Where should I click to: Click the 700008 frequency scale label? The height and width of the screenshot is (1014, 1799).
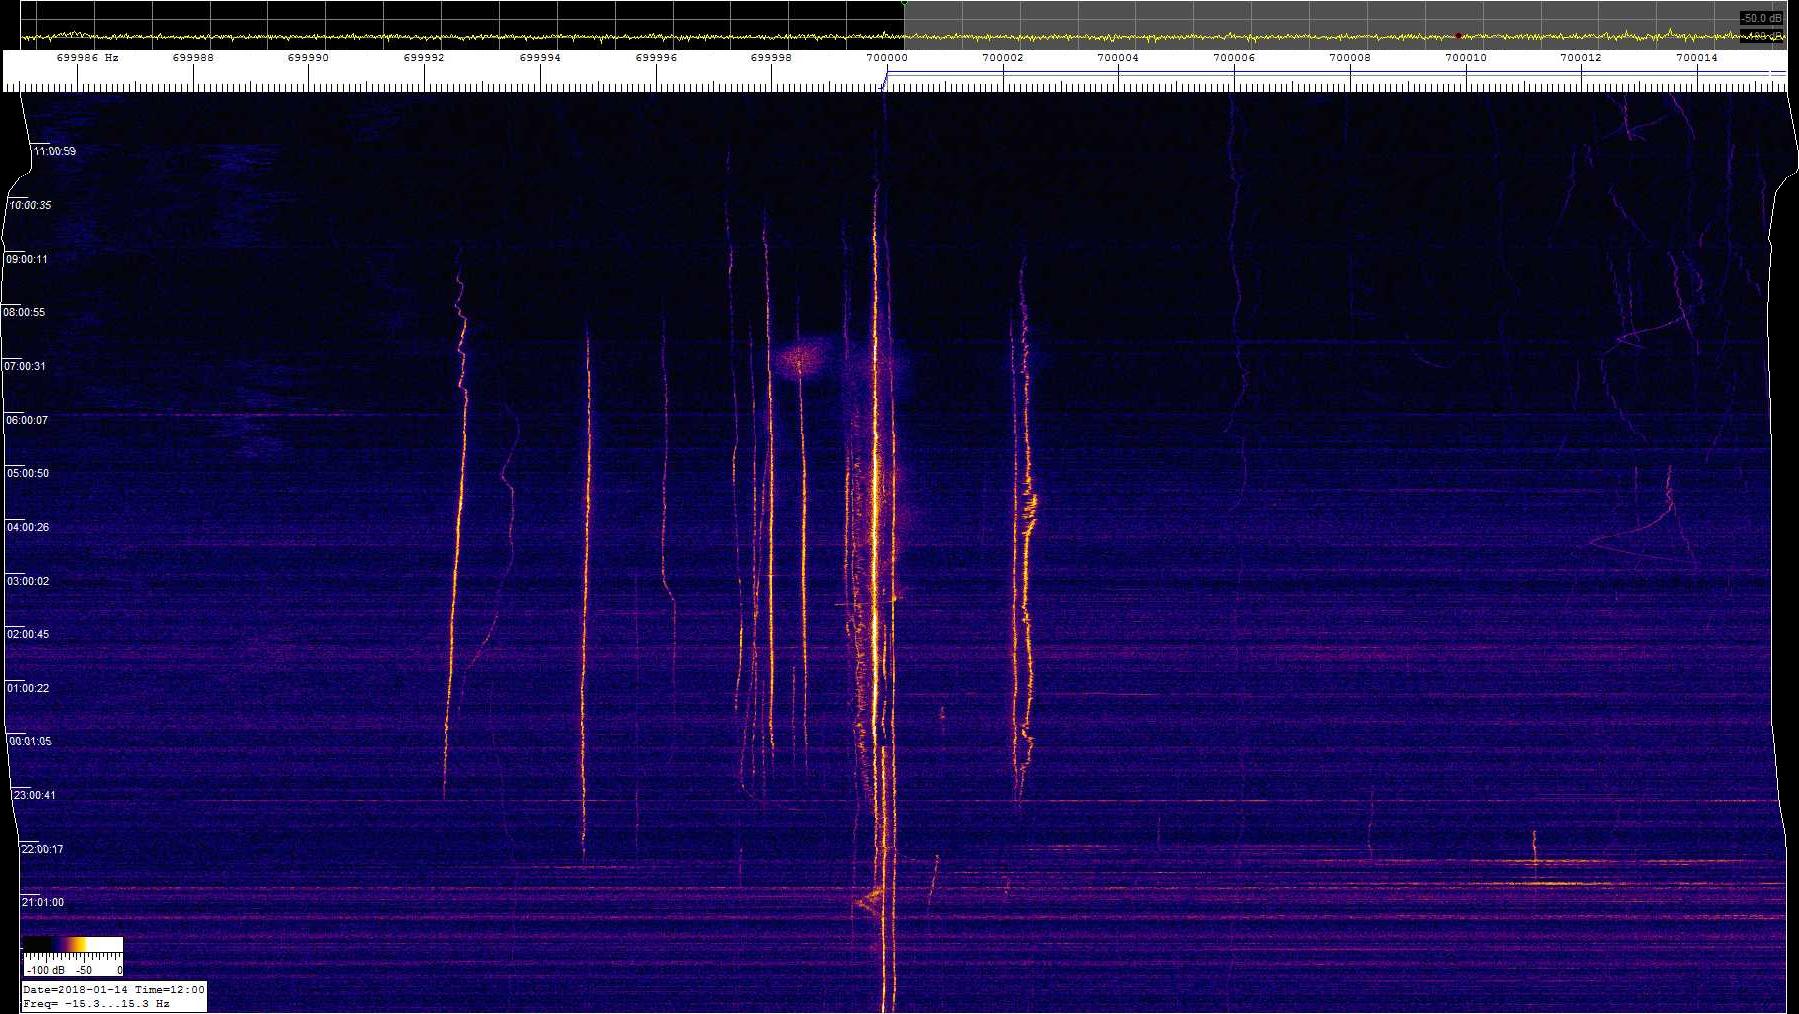(x=1350, y=58)
